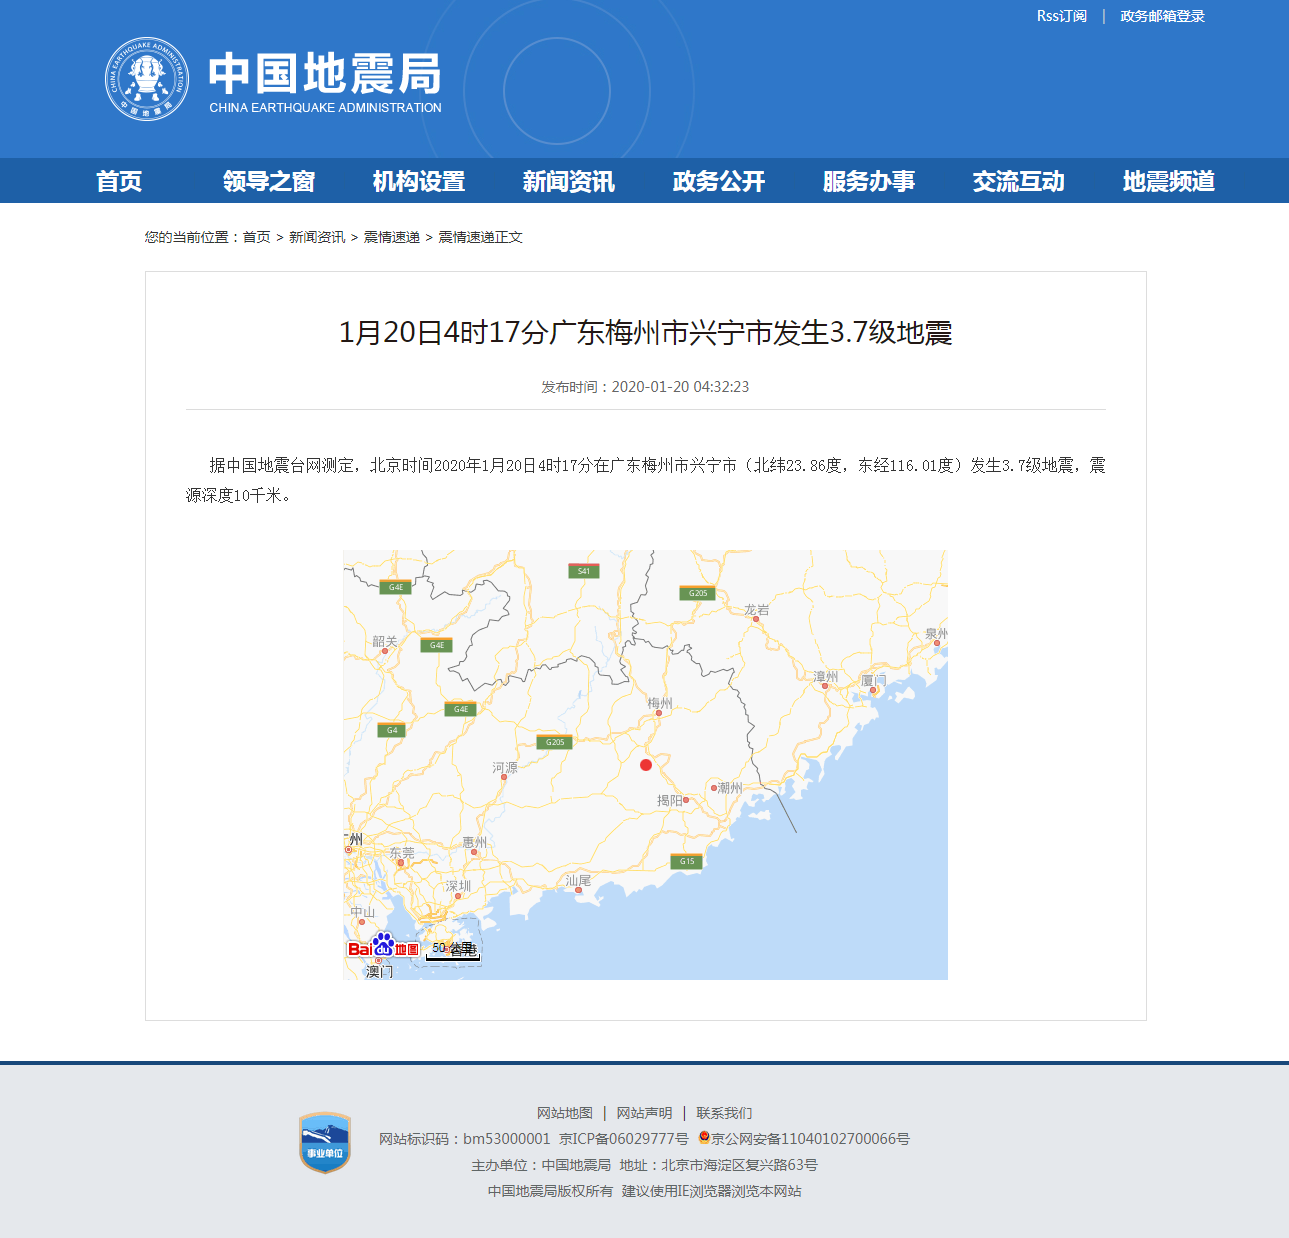Click the red earthquake epicenter marker

pyautogui.click(x=646, y=765)
